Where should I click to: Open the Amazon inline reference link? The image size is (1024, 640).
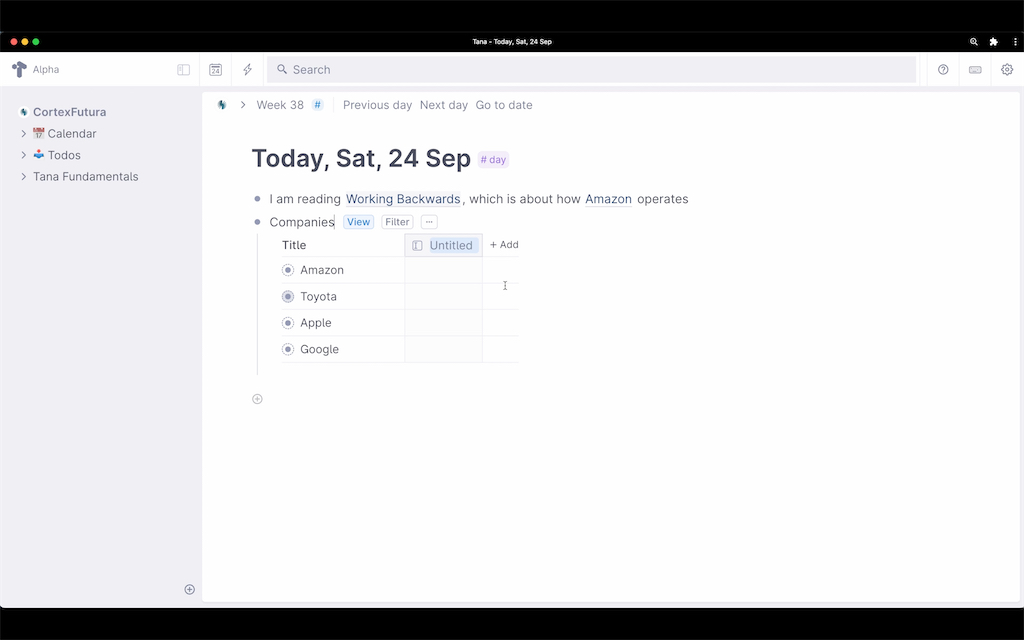pyautogui.click(x=608, y=199)
